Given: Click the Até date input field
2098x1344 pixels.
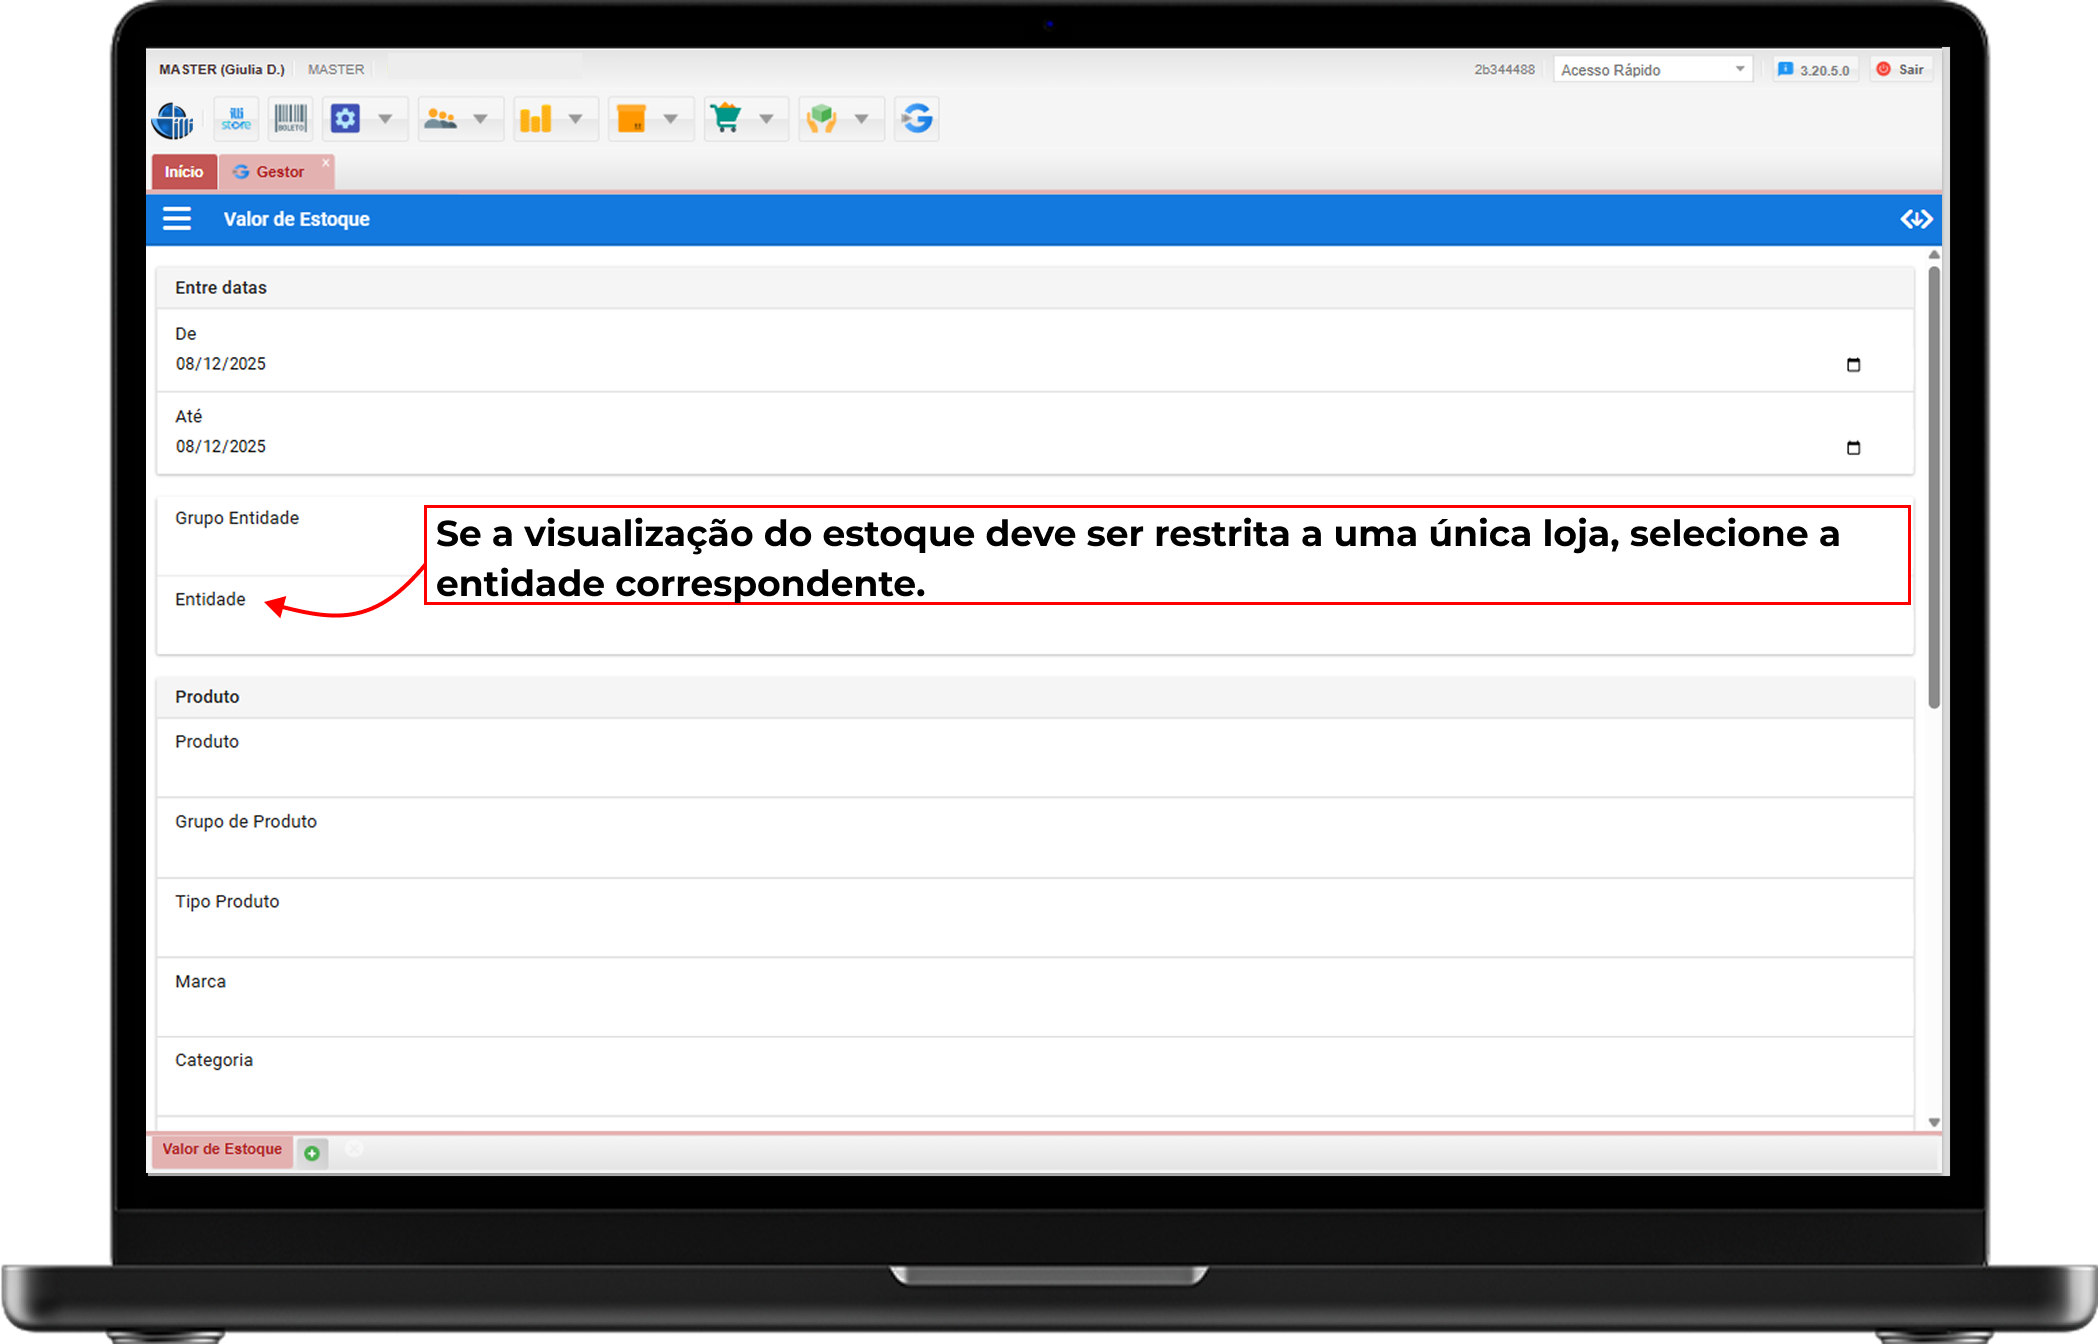Looking at the screenshot, I should pos(221,447).
